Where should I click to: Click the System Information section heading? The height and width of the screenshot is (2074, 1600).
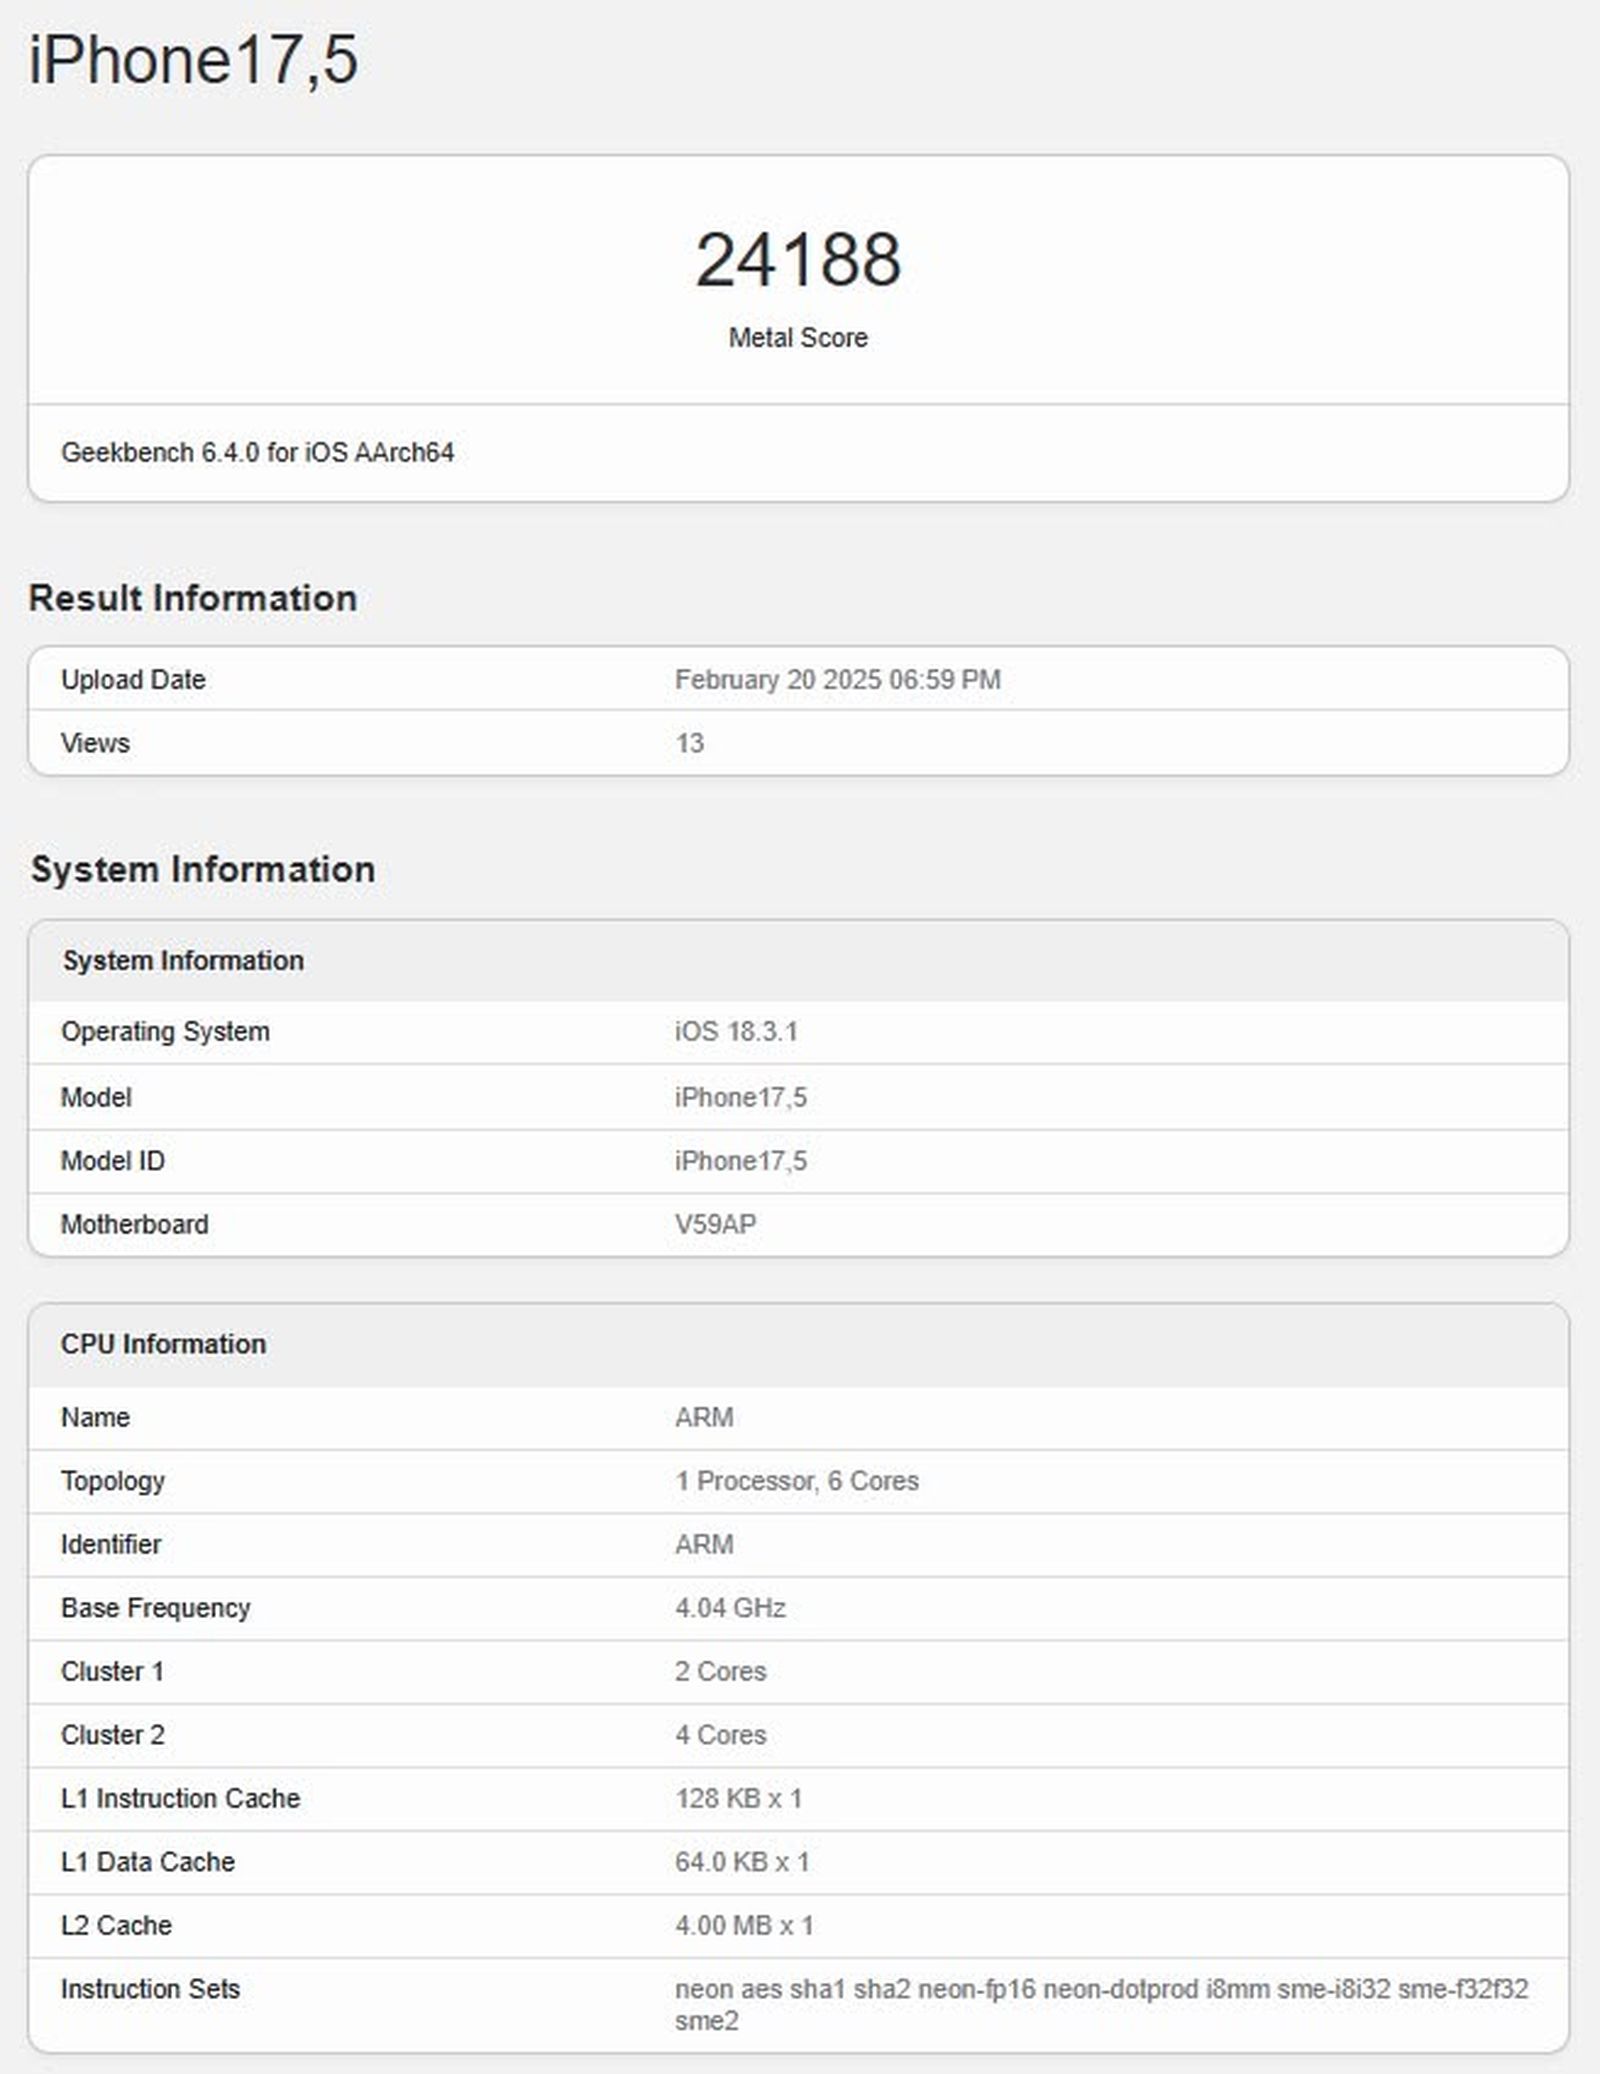(202, 868)
